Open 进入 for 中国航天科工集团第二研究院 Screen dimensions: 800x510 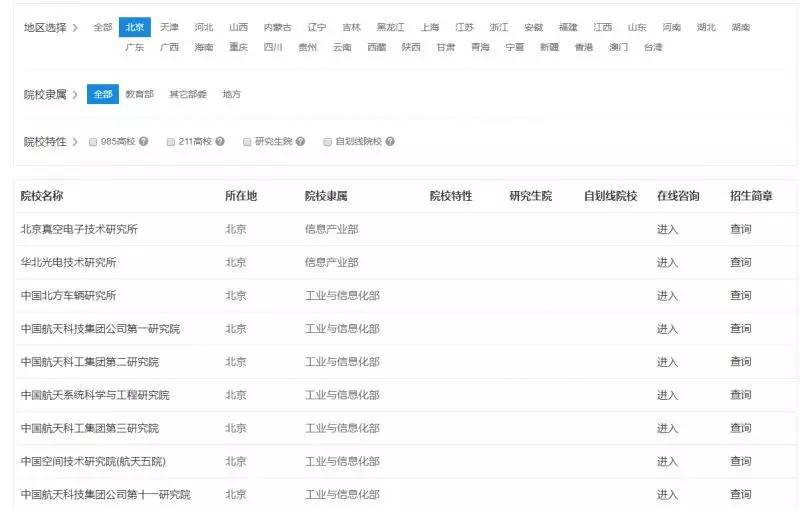tap(667, 362)
